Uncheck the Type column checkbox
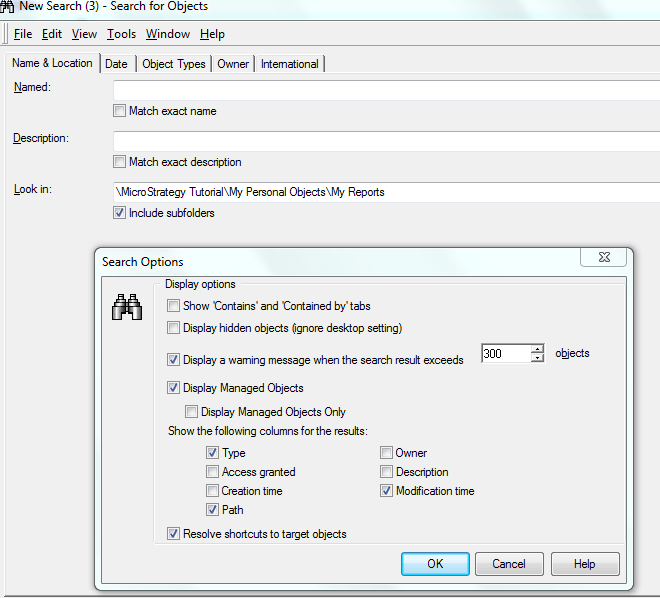 [212, 453]
